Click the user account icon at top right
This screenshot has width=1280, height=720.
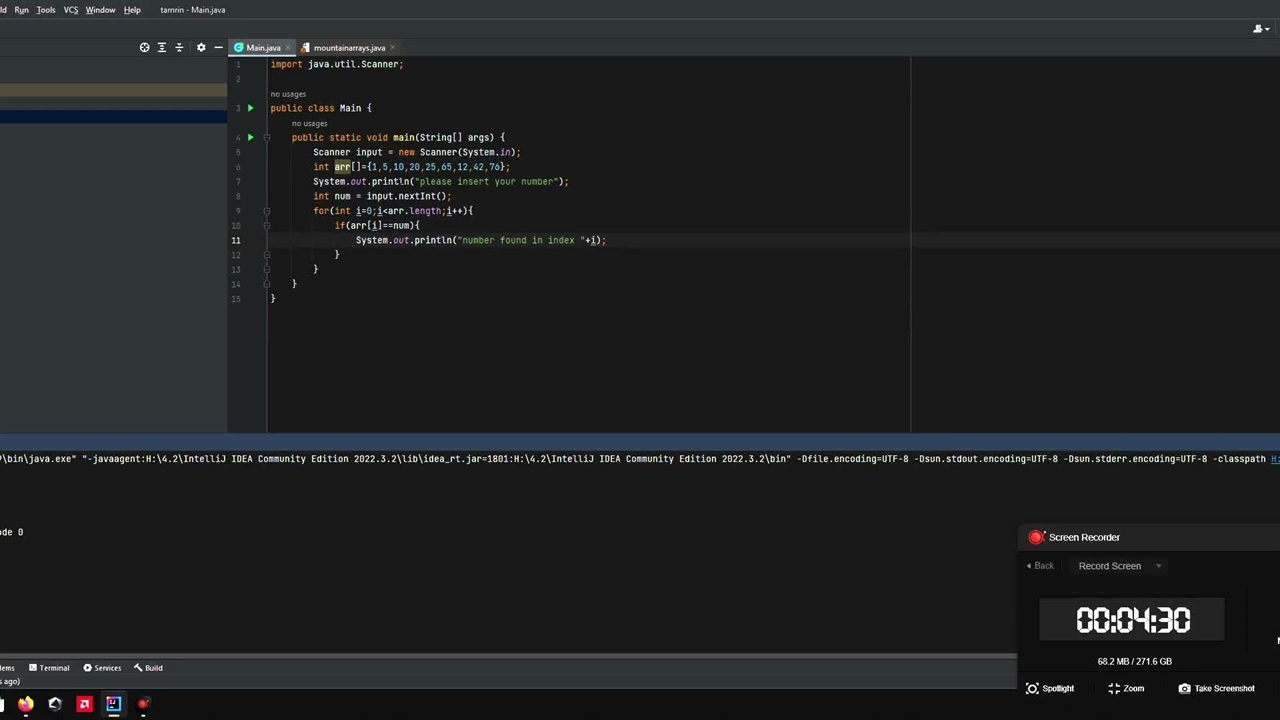coord(1260,28)
